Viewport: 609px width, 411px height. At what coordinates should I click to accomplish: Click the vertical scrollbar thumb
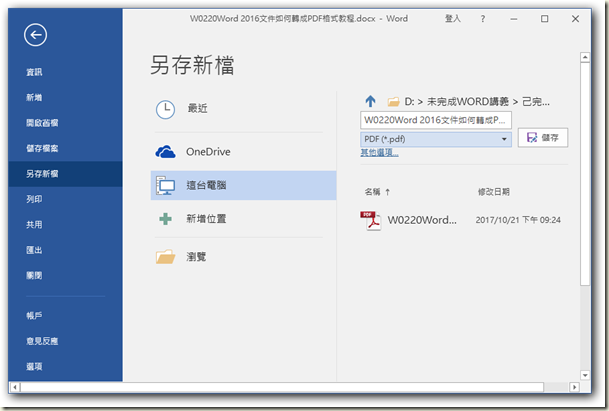click(x=585, y=174)
